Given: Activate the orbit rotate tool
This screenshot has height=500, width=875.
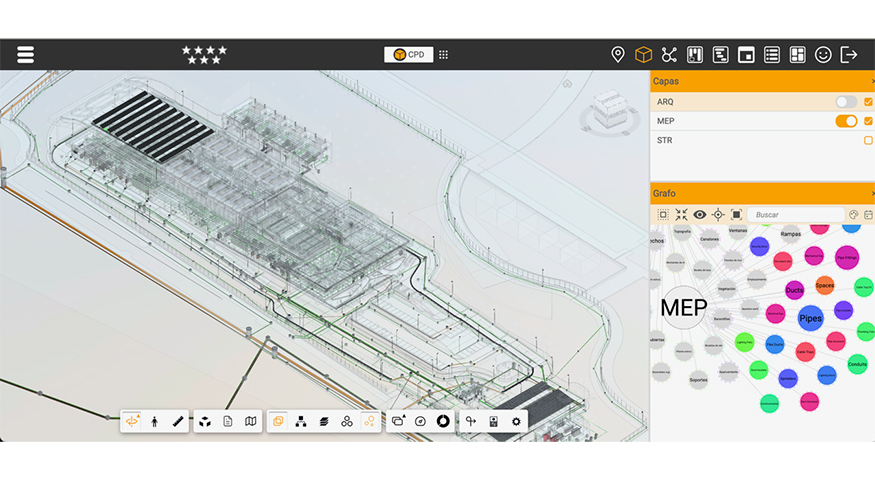Looking at the screenshot, I should pos(132,421).
